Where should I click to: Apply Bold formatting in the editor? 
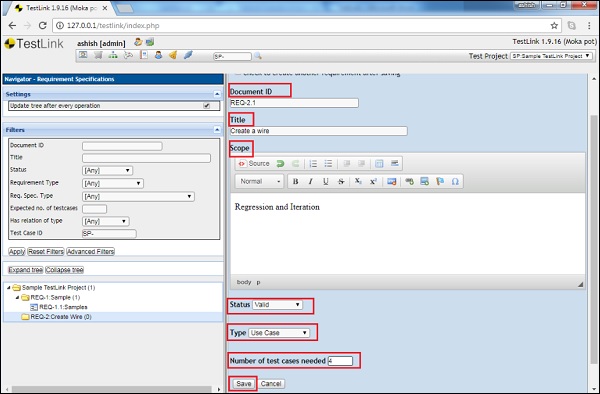coord(295,181)
